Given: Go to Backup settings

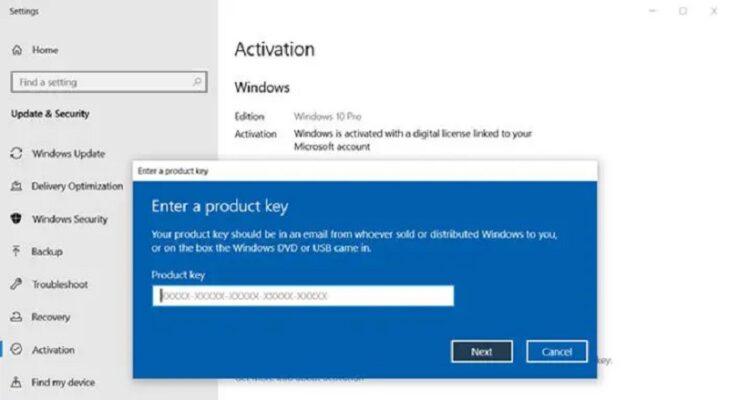Looking at the screenshot, I should pyautogui.click(x=46, y=252).
